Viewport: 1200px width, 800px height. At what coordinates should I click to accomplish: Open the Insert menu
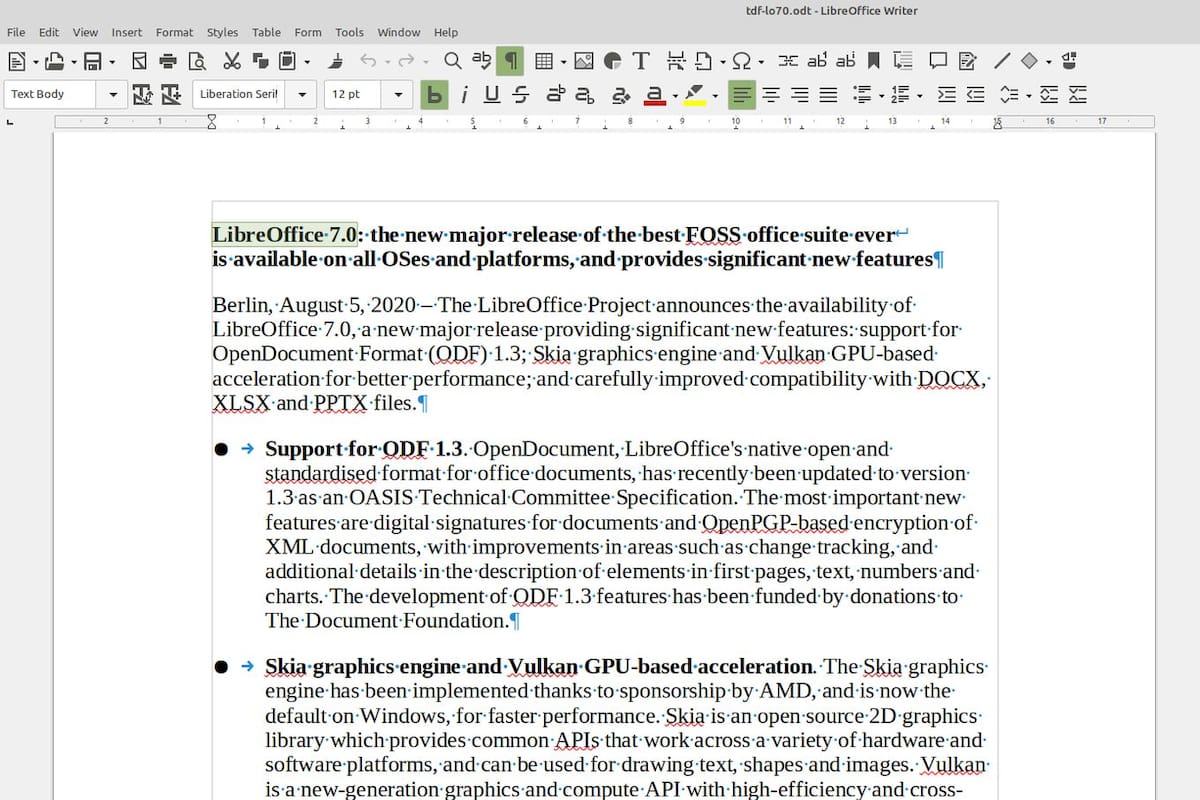coord(126,32)
